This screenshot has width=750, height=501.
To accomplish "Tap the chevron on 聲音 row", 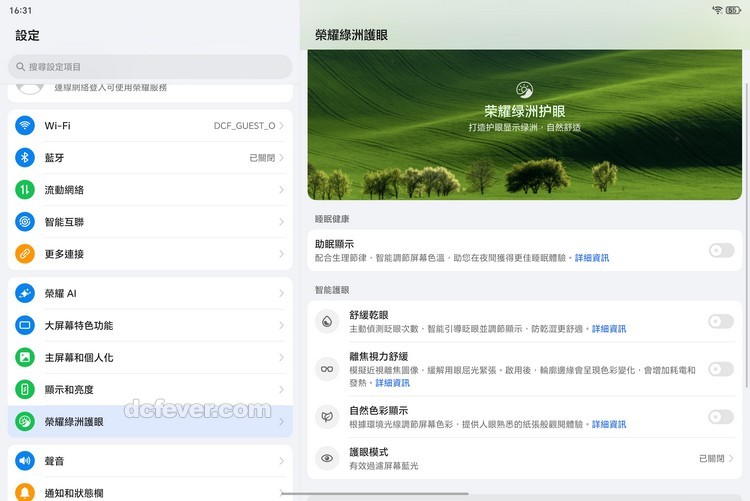I will pyautogui.click(x=282, y=461).
